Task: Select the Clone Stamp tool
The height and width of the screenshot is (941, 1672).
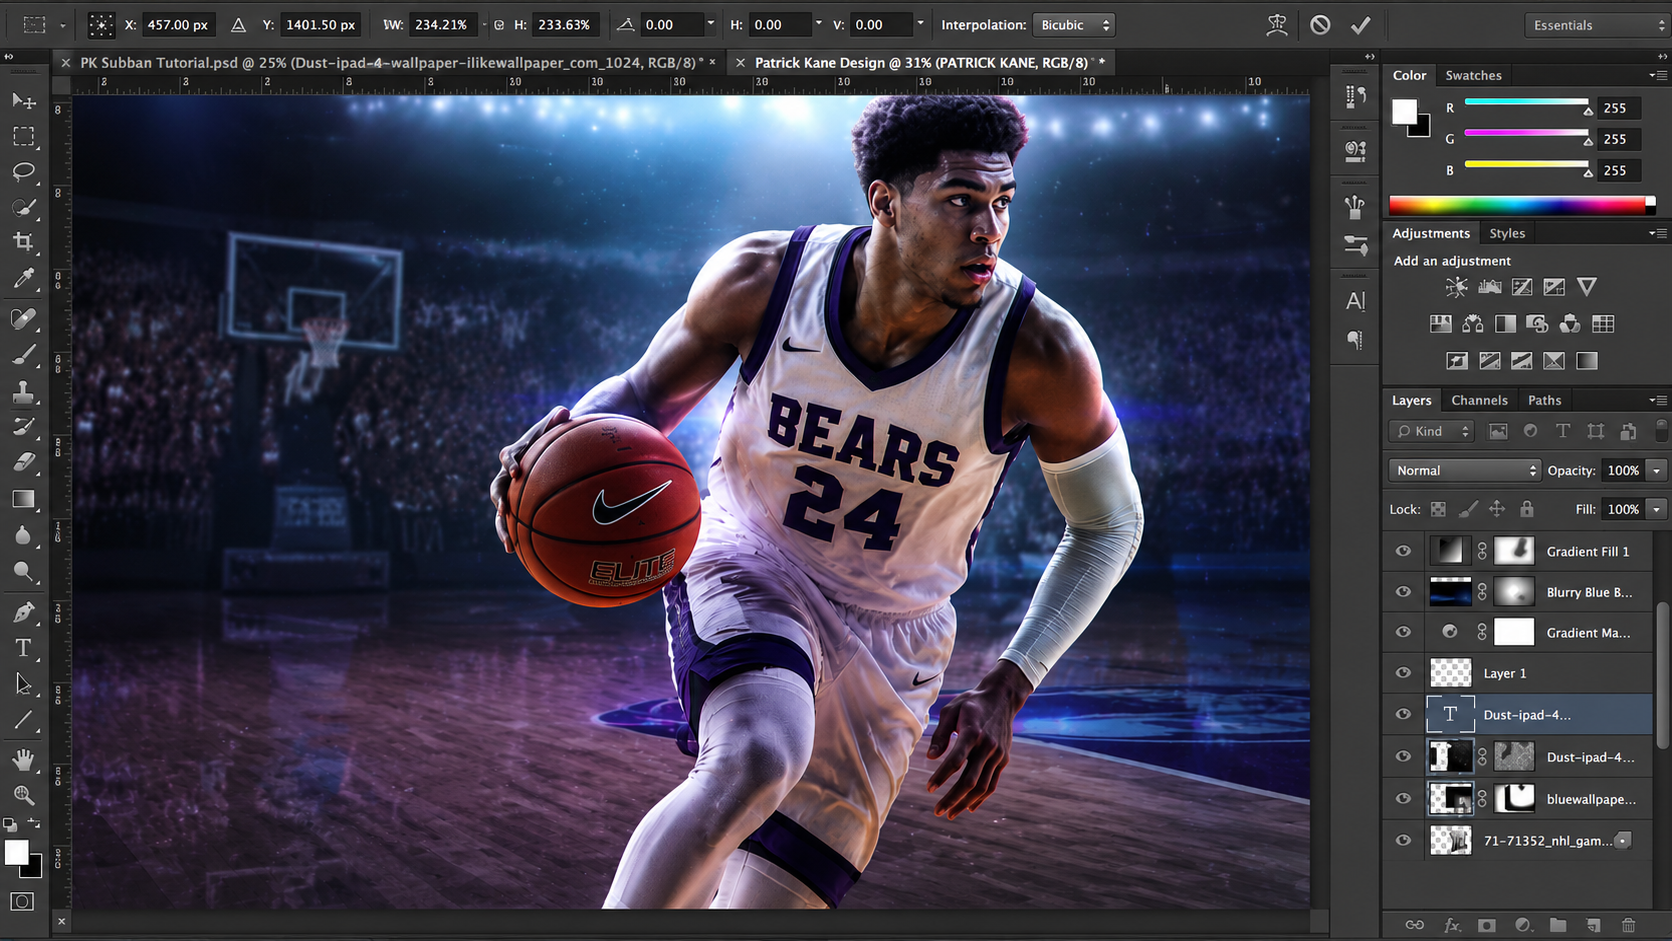Action: pyautogui.click(x=24, y=391)
